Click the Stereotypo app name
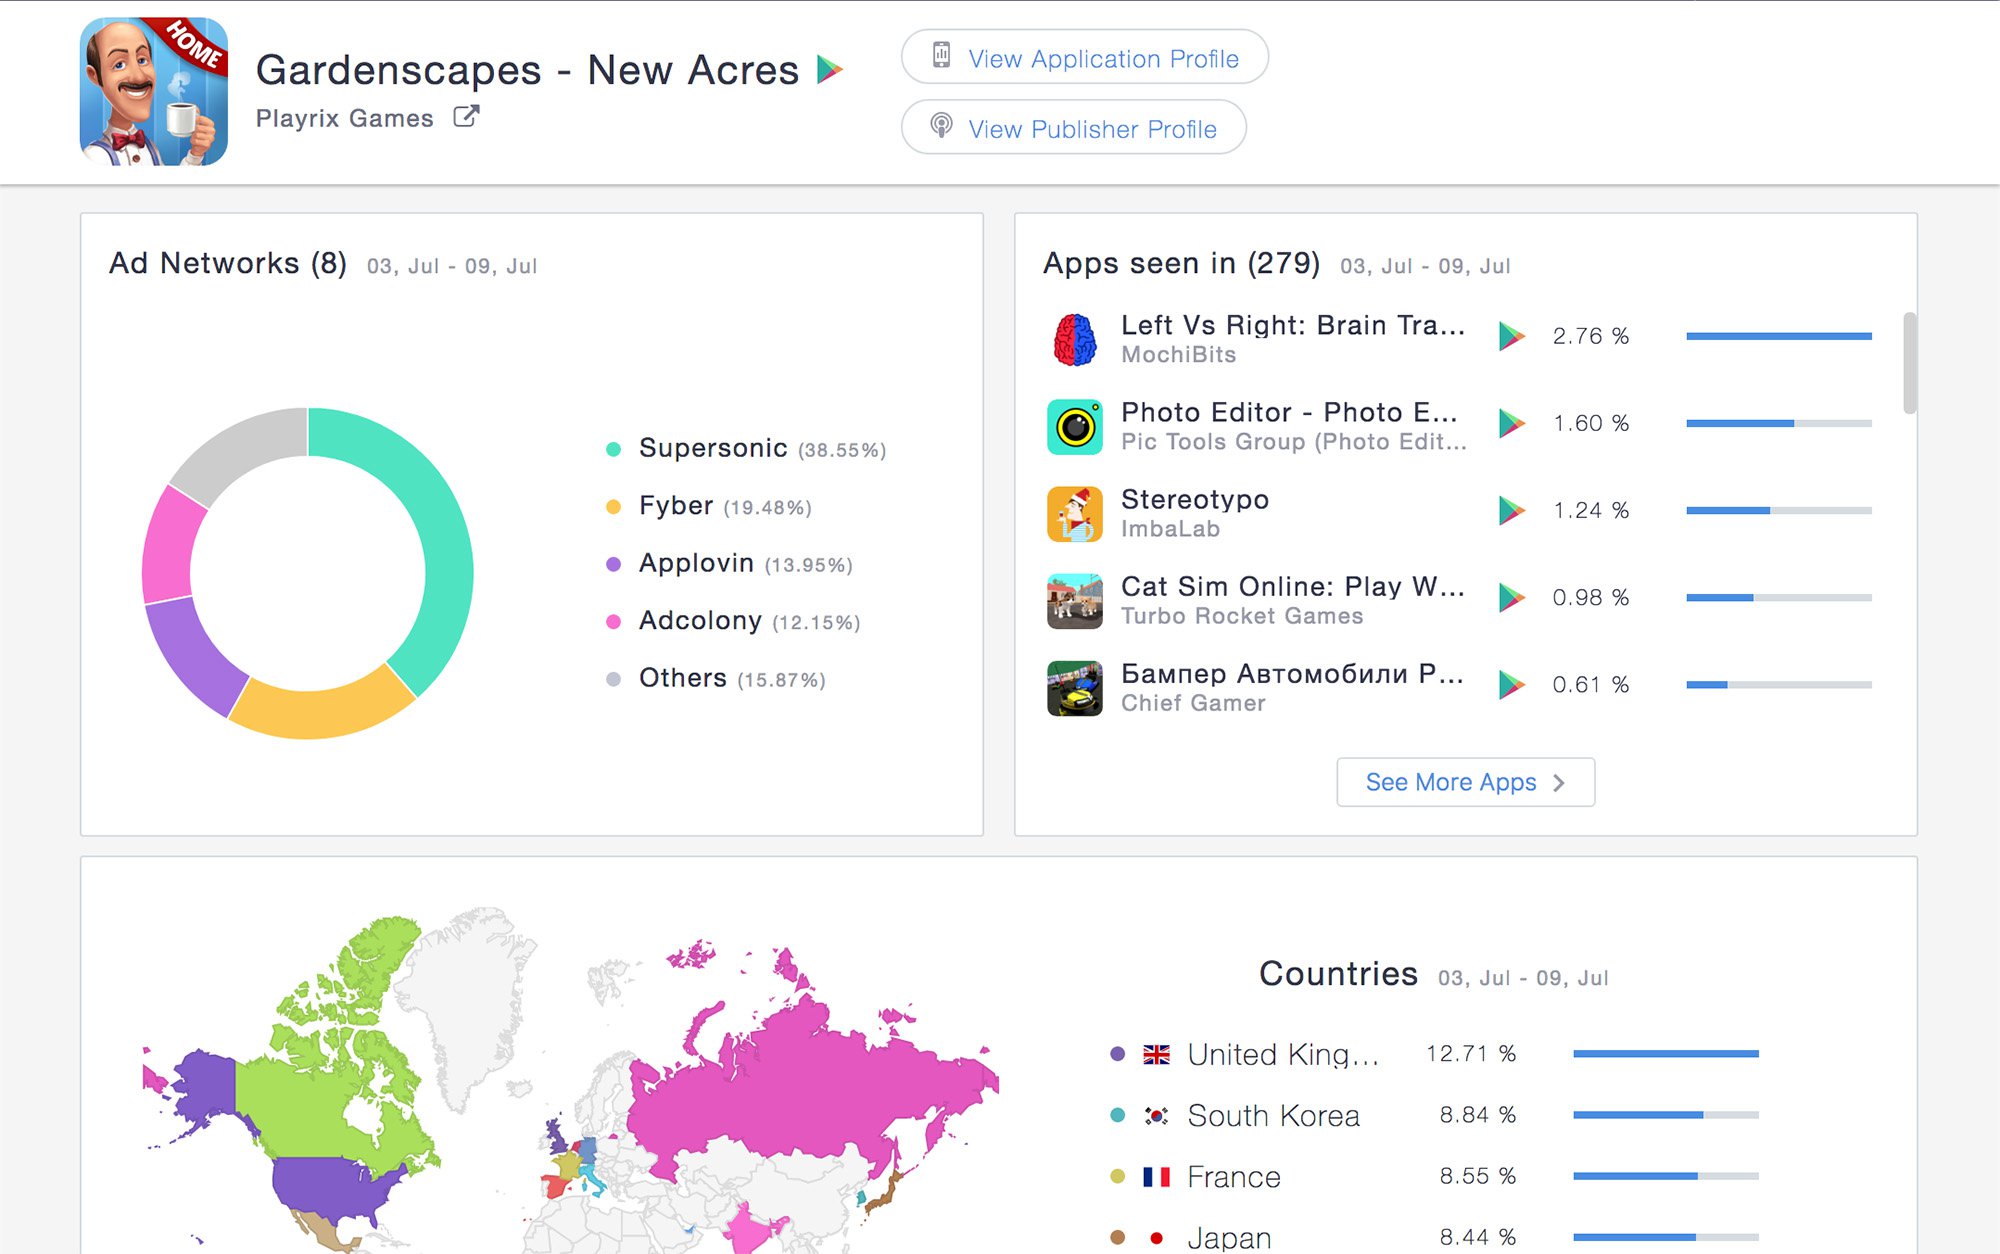Image resolution: width=2000 pixels, height=1254 pixels. (x=1195, y=499)
